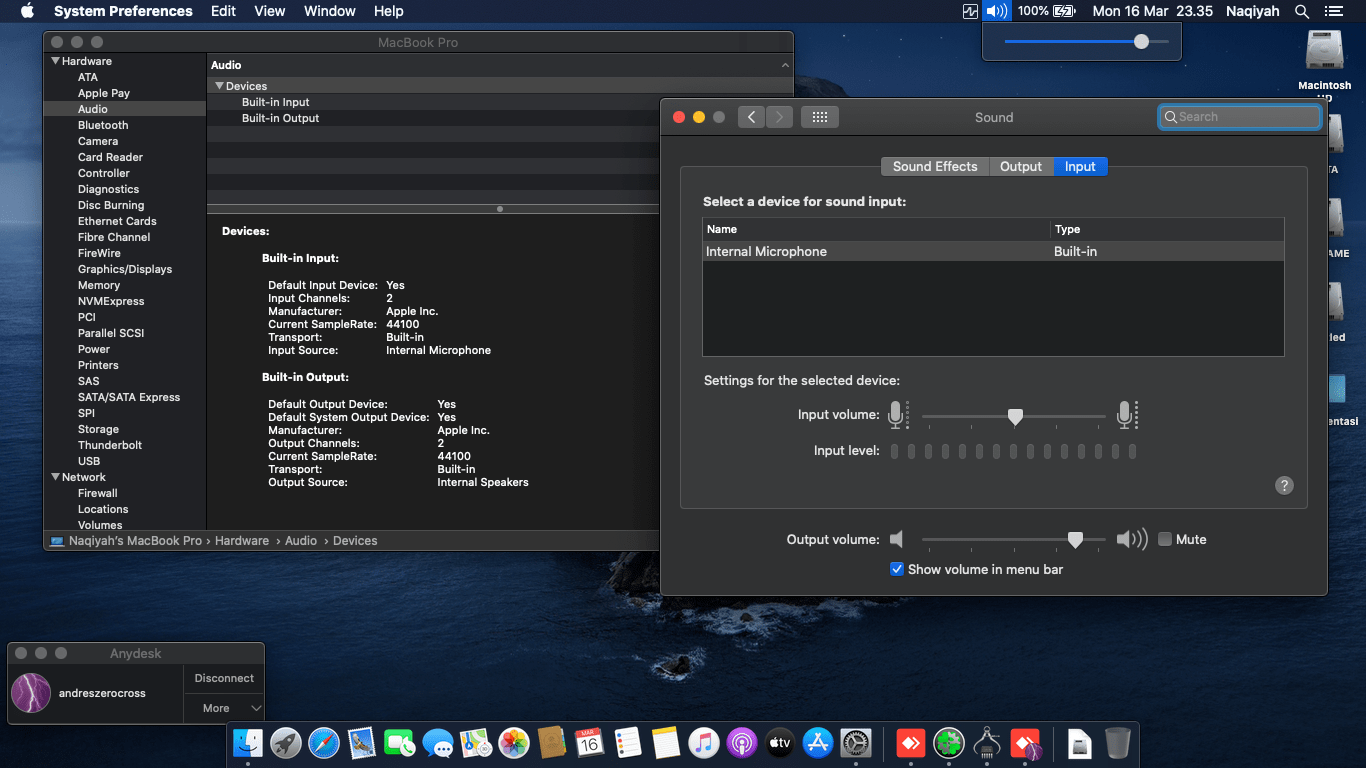Open Photos from the dock
The image size is (1366, 768).
tap(514, 743)
